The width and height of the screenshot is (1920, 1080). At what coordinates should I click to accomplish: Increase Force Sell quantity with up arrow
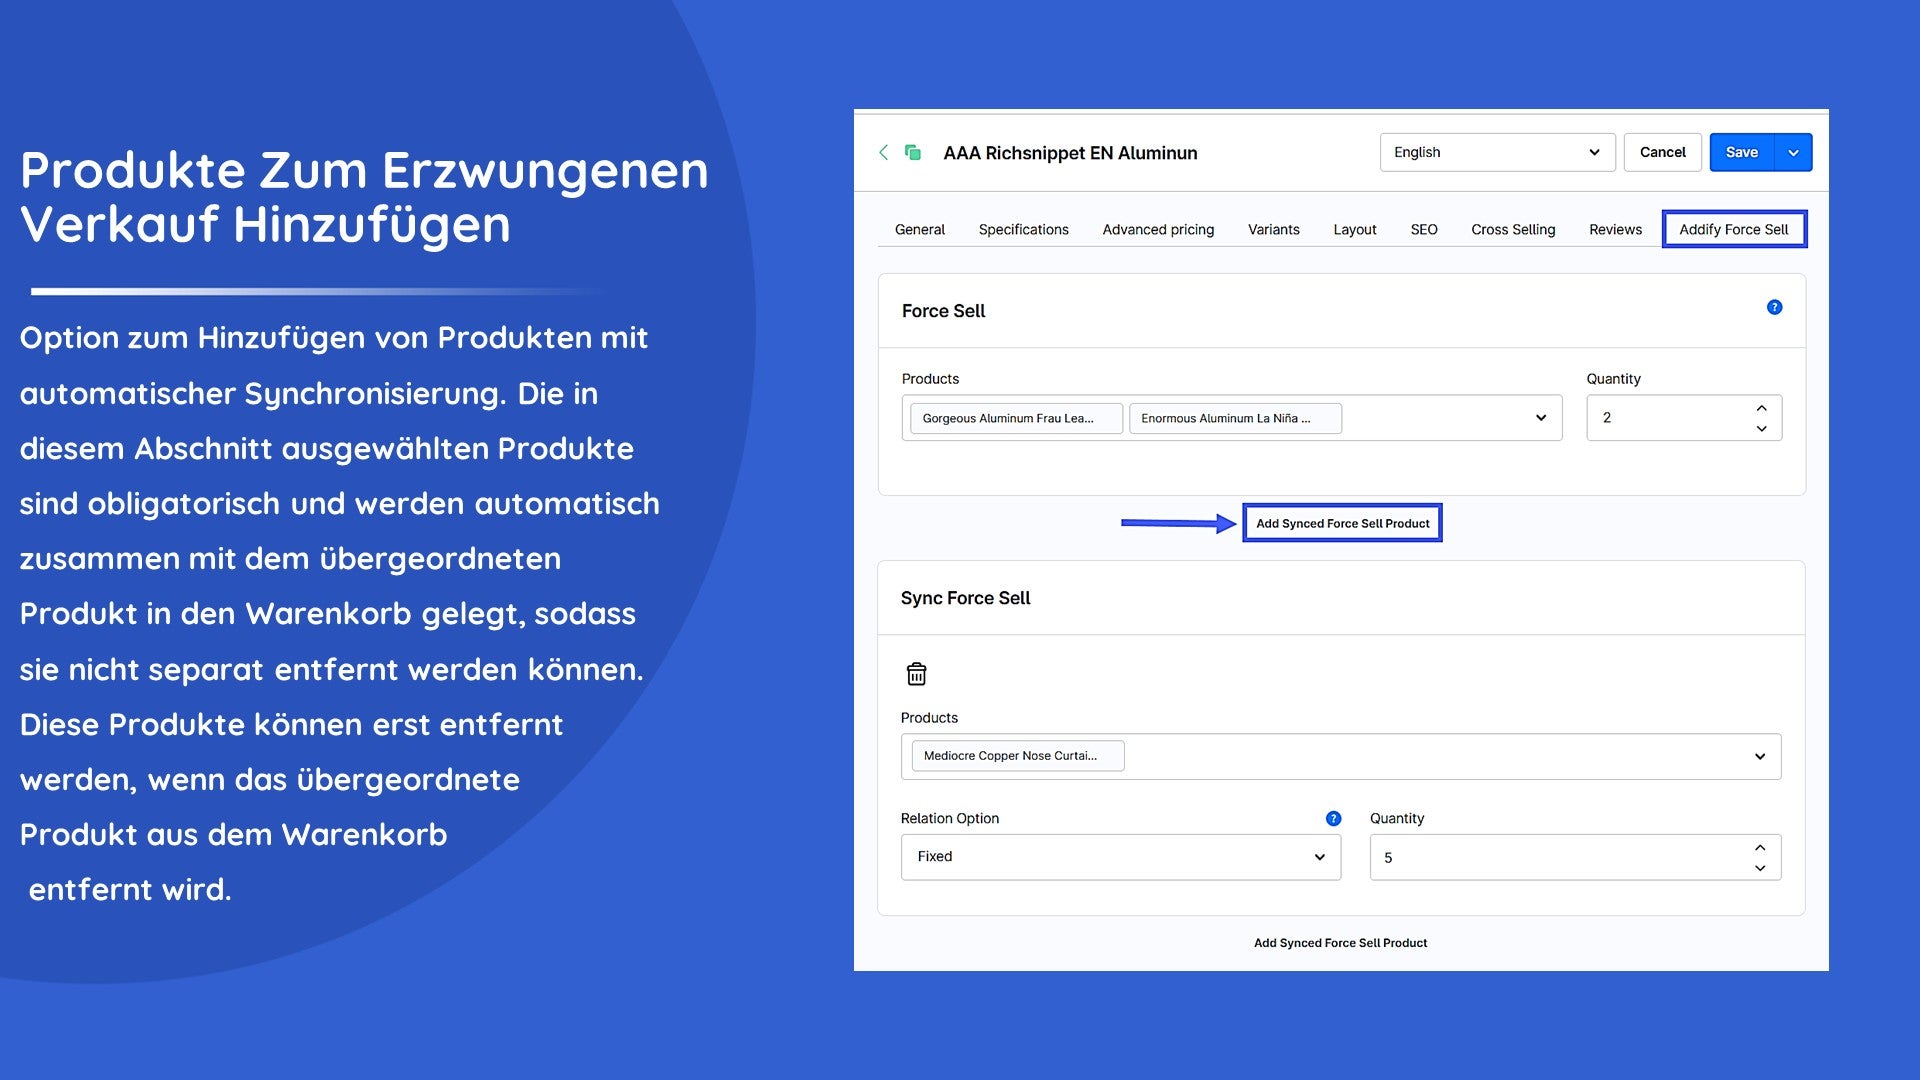tap(1761, 408)
